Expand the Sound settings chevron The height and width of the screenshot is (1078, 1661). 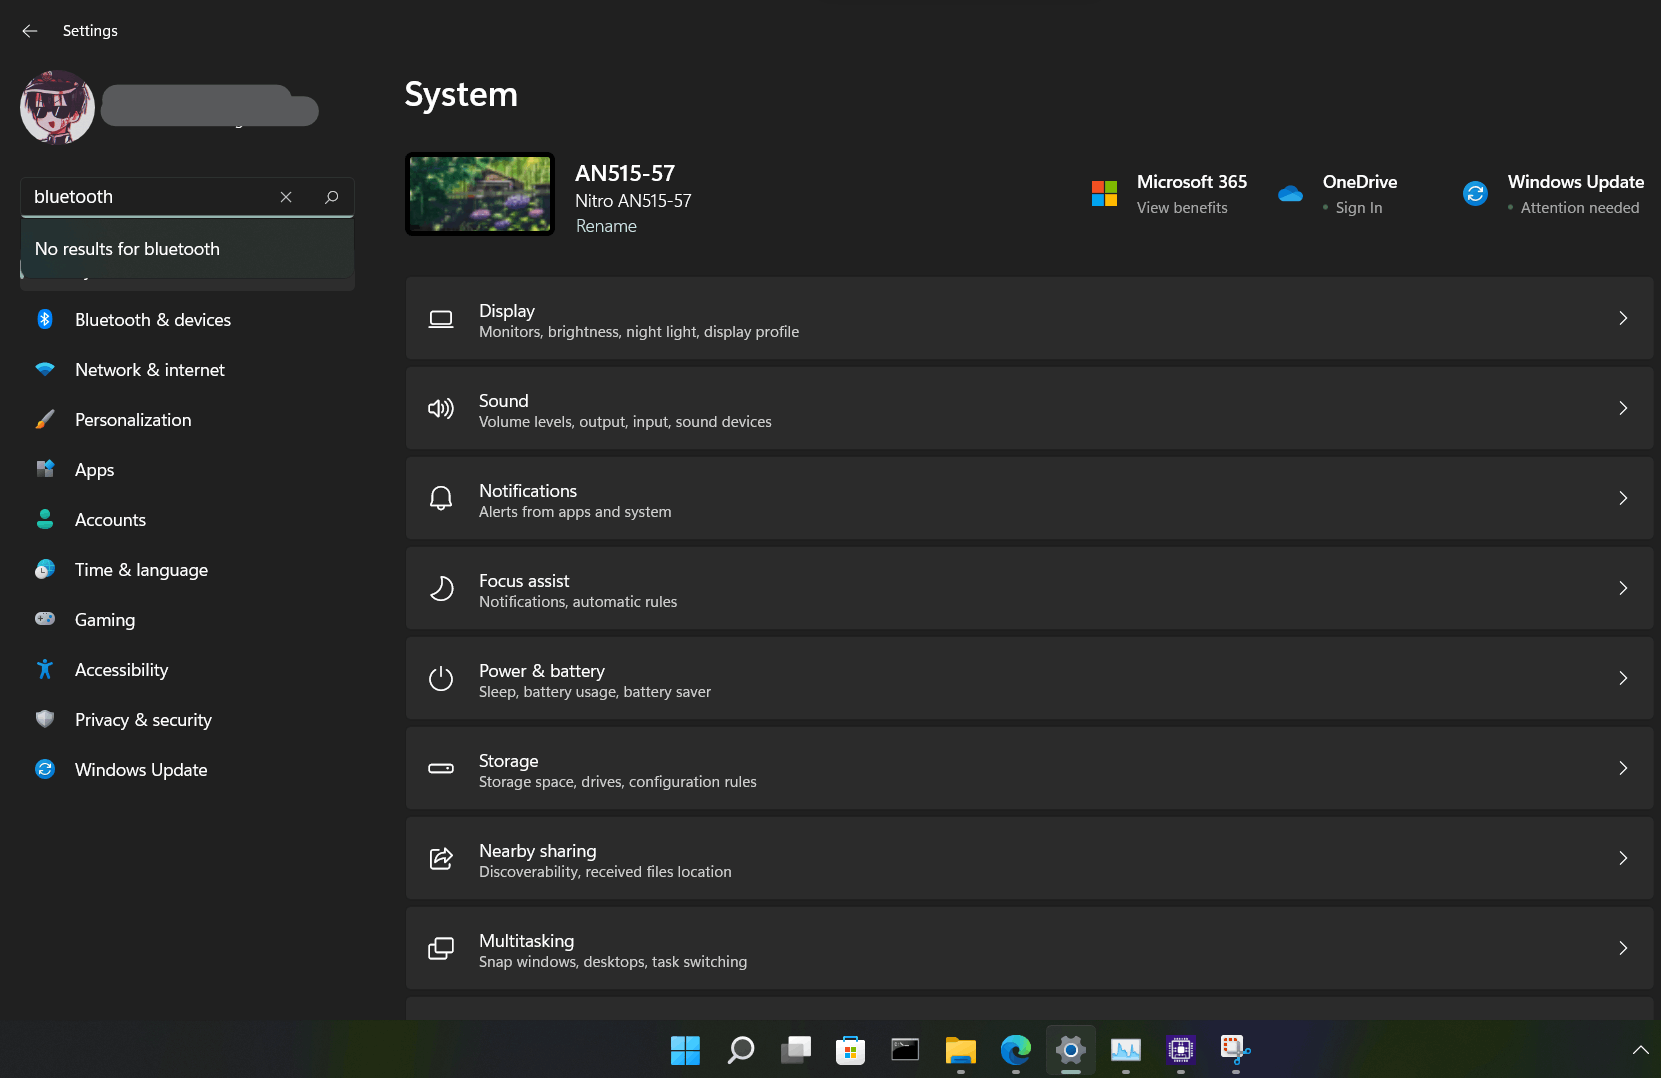[1622, 408]
